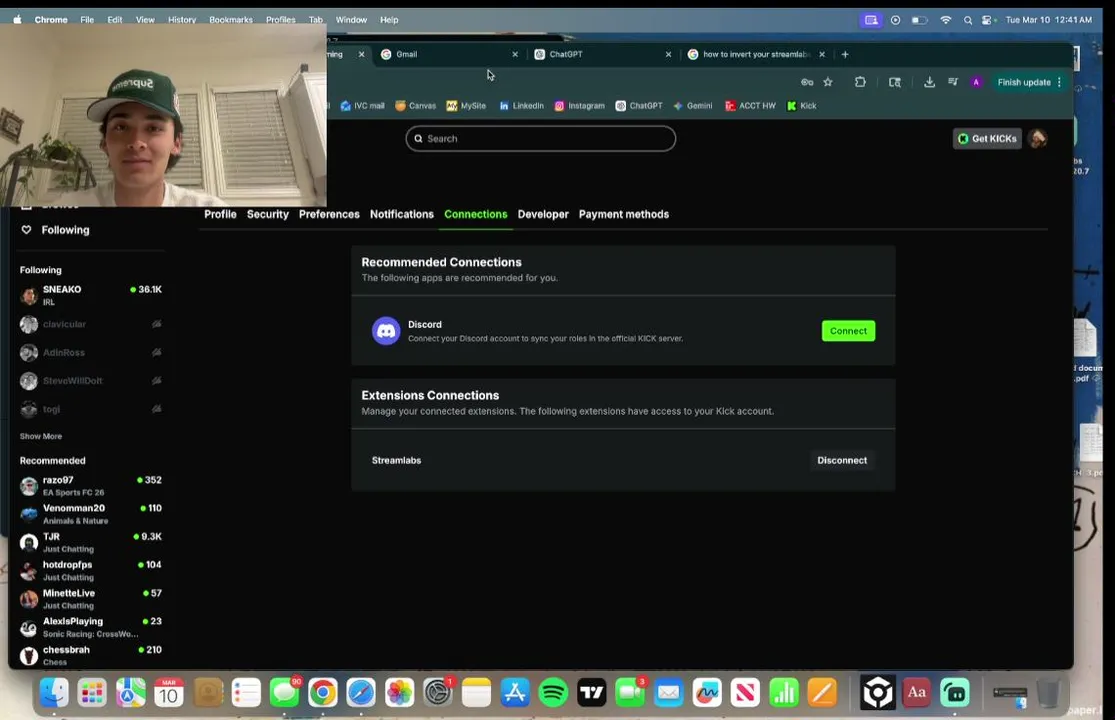Click the Kick search field
Screen dimensions: 1115x720
pyautogui.click(x=540, y=139)
